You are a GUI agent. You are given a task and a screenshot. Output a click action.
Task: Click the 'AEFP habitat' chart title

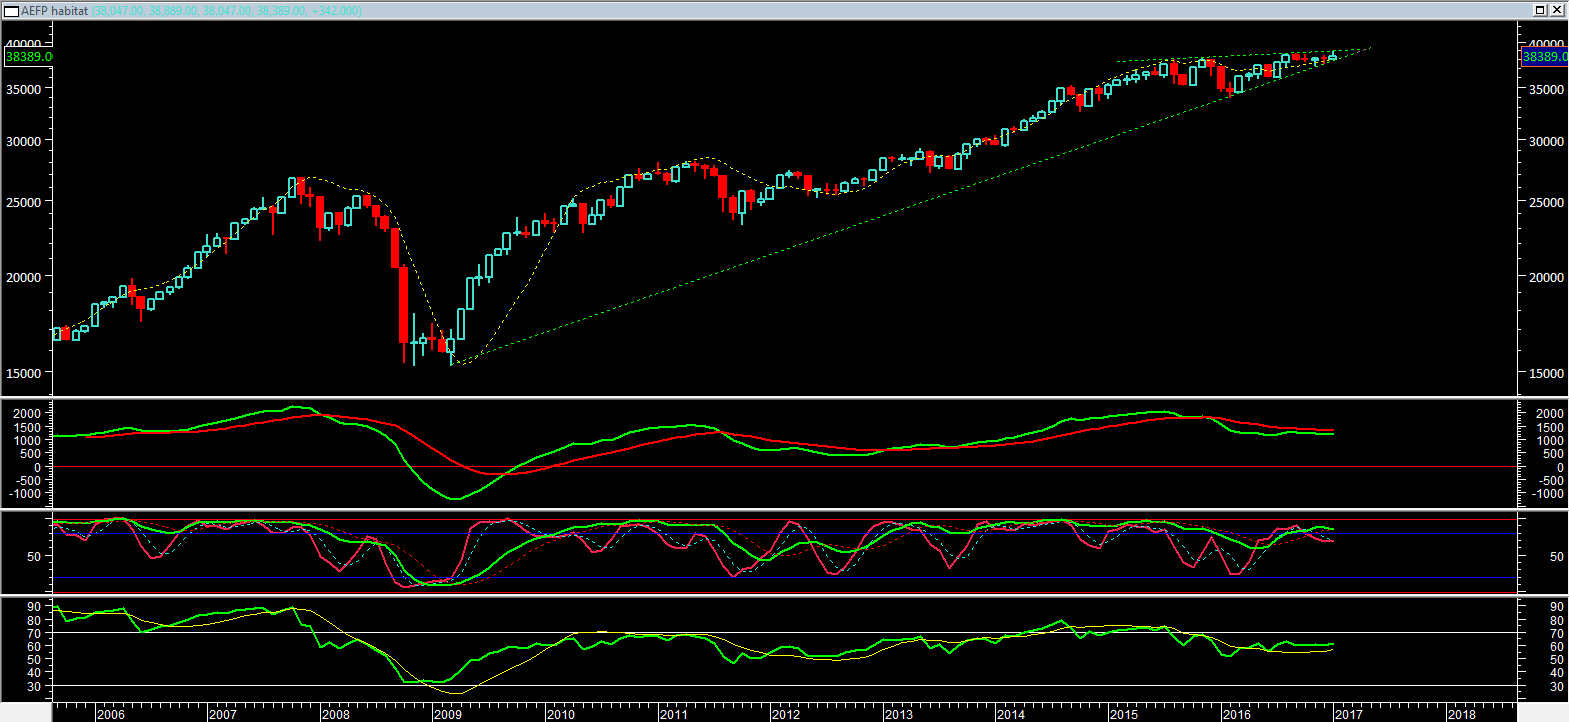(55, 11)
